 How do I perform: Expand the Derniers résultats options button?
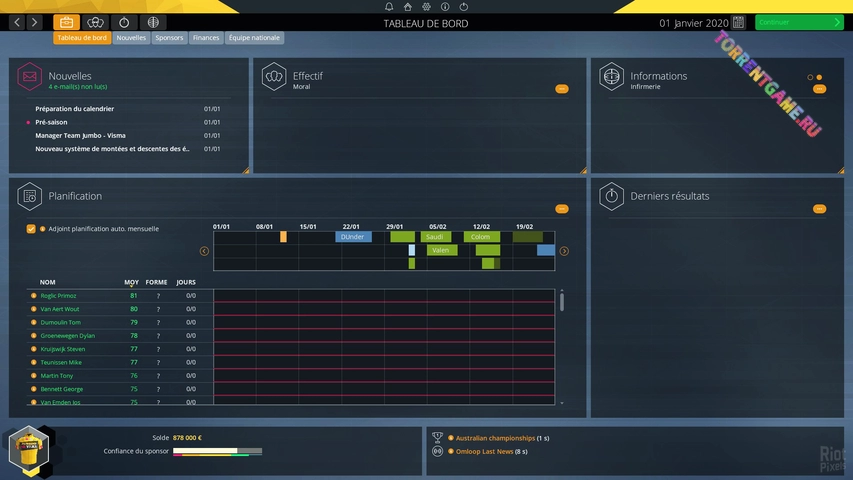820,209
